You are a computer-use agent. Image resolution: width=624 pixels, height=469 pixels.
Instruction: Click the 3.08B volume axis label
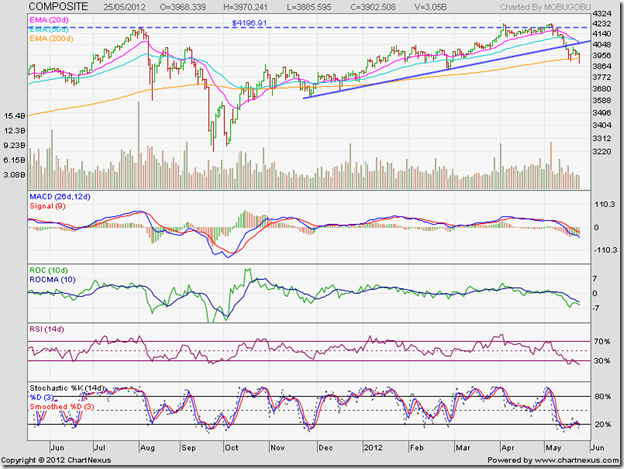pos(14,175)
